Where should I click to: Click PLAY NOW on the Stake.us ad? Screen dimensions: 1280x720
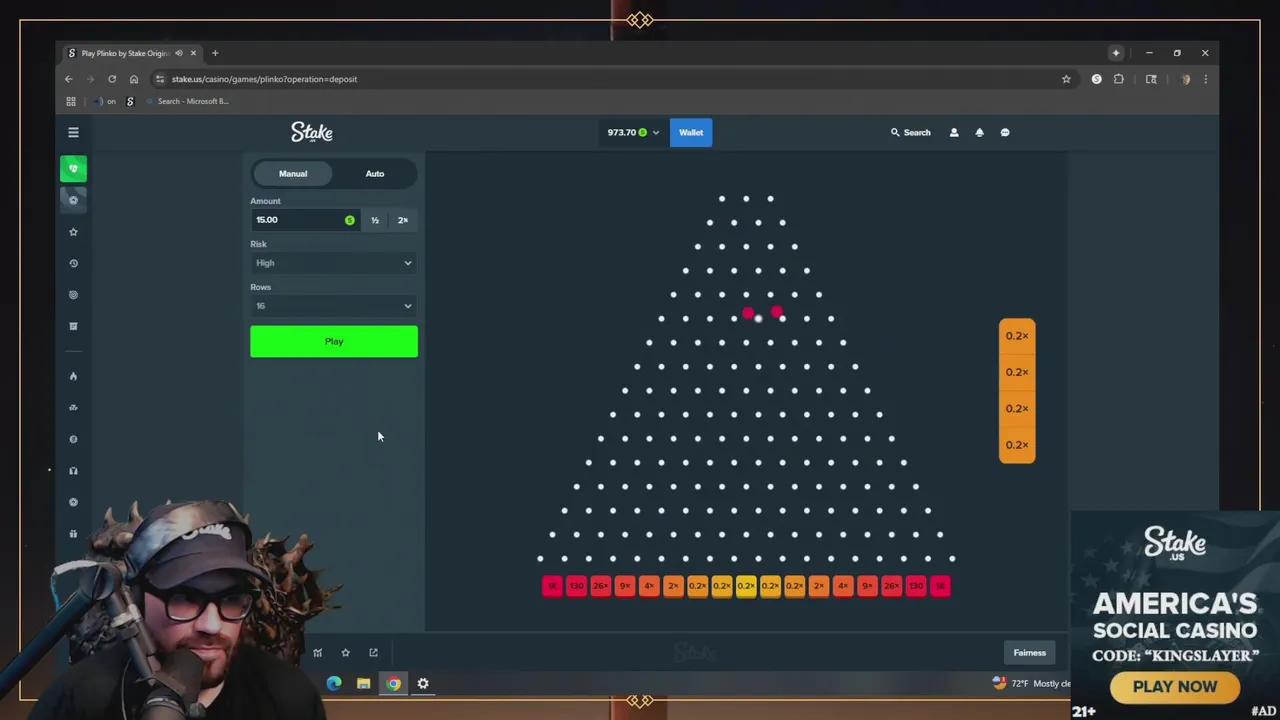pos(1175,687)
